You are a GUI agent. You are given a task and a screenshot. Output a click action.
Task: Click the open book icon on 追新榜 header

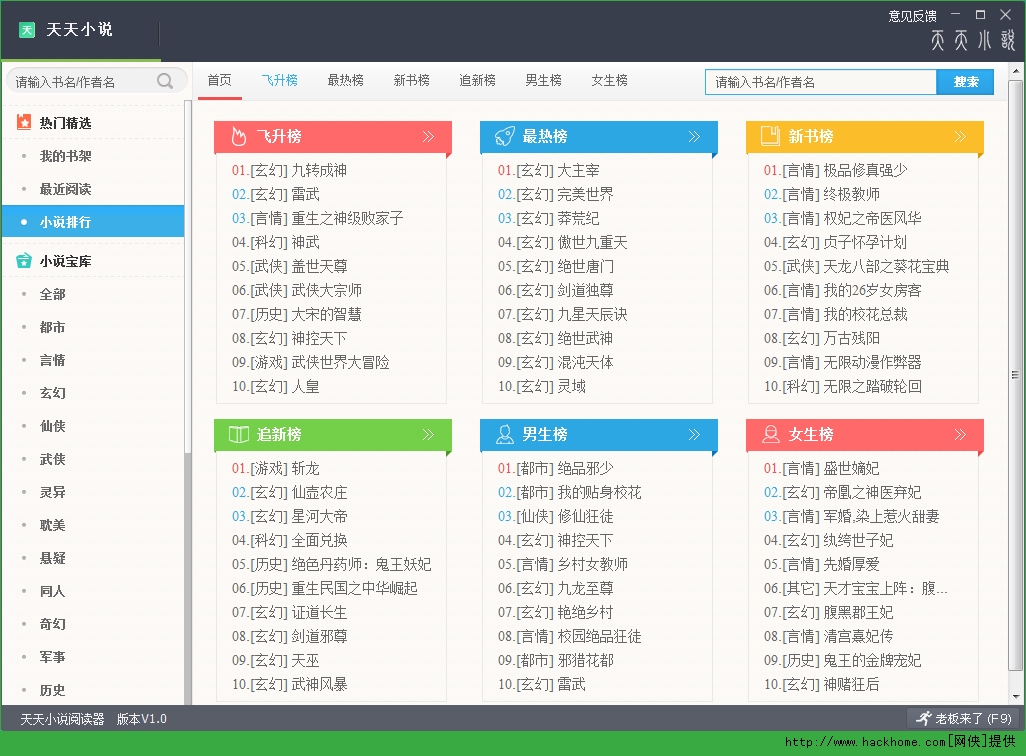click(x=239, y=434)
